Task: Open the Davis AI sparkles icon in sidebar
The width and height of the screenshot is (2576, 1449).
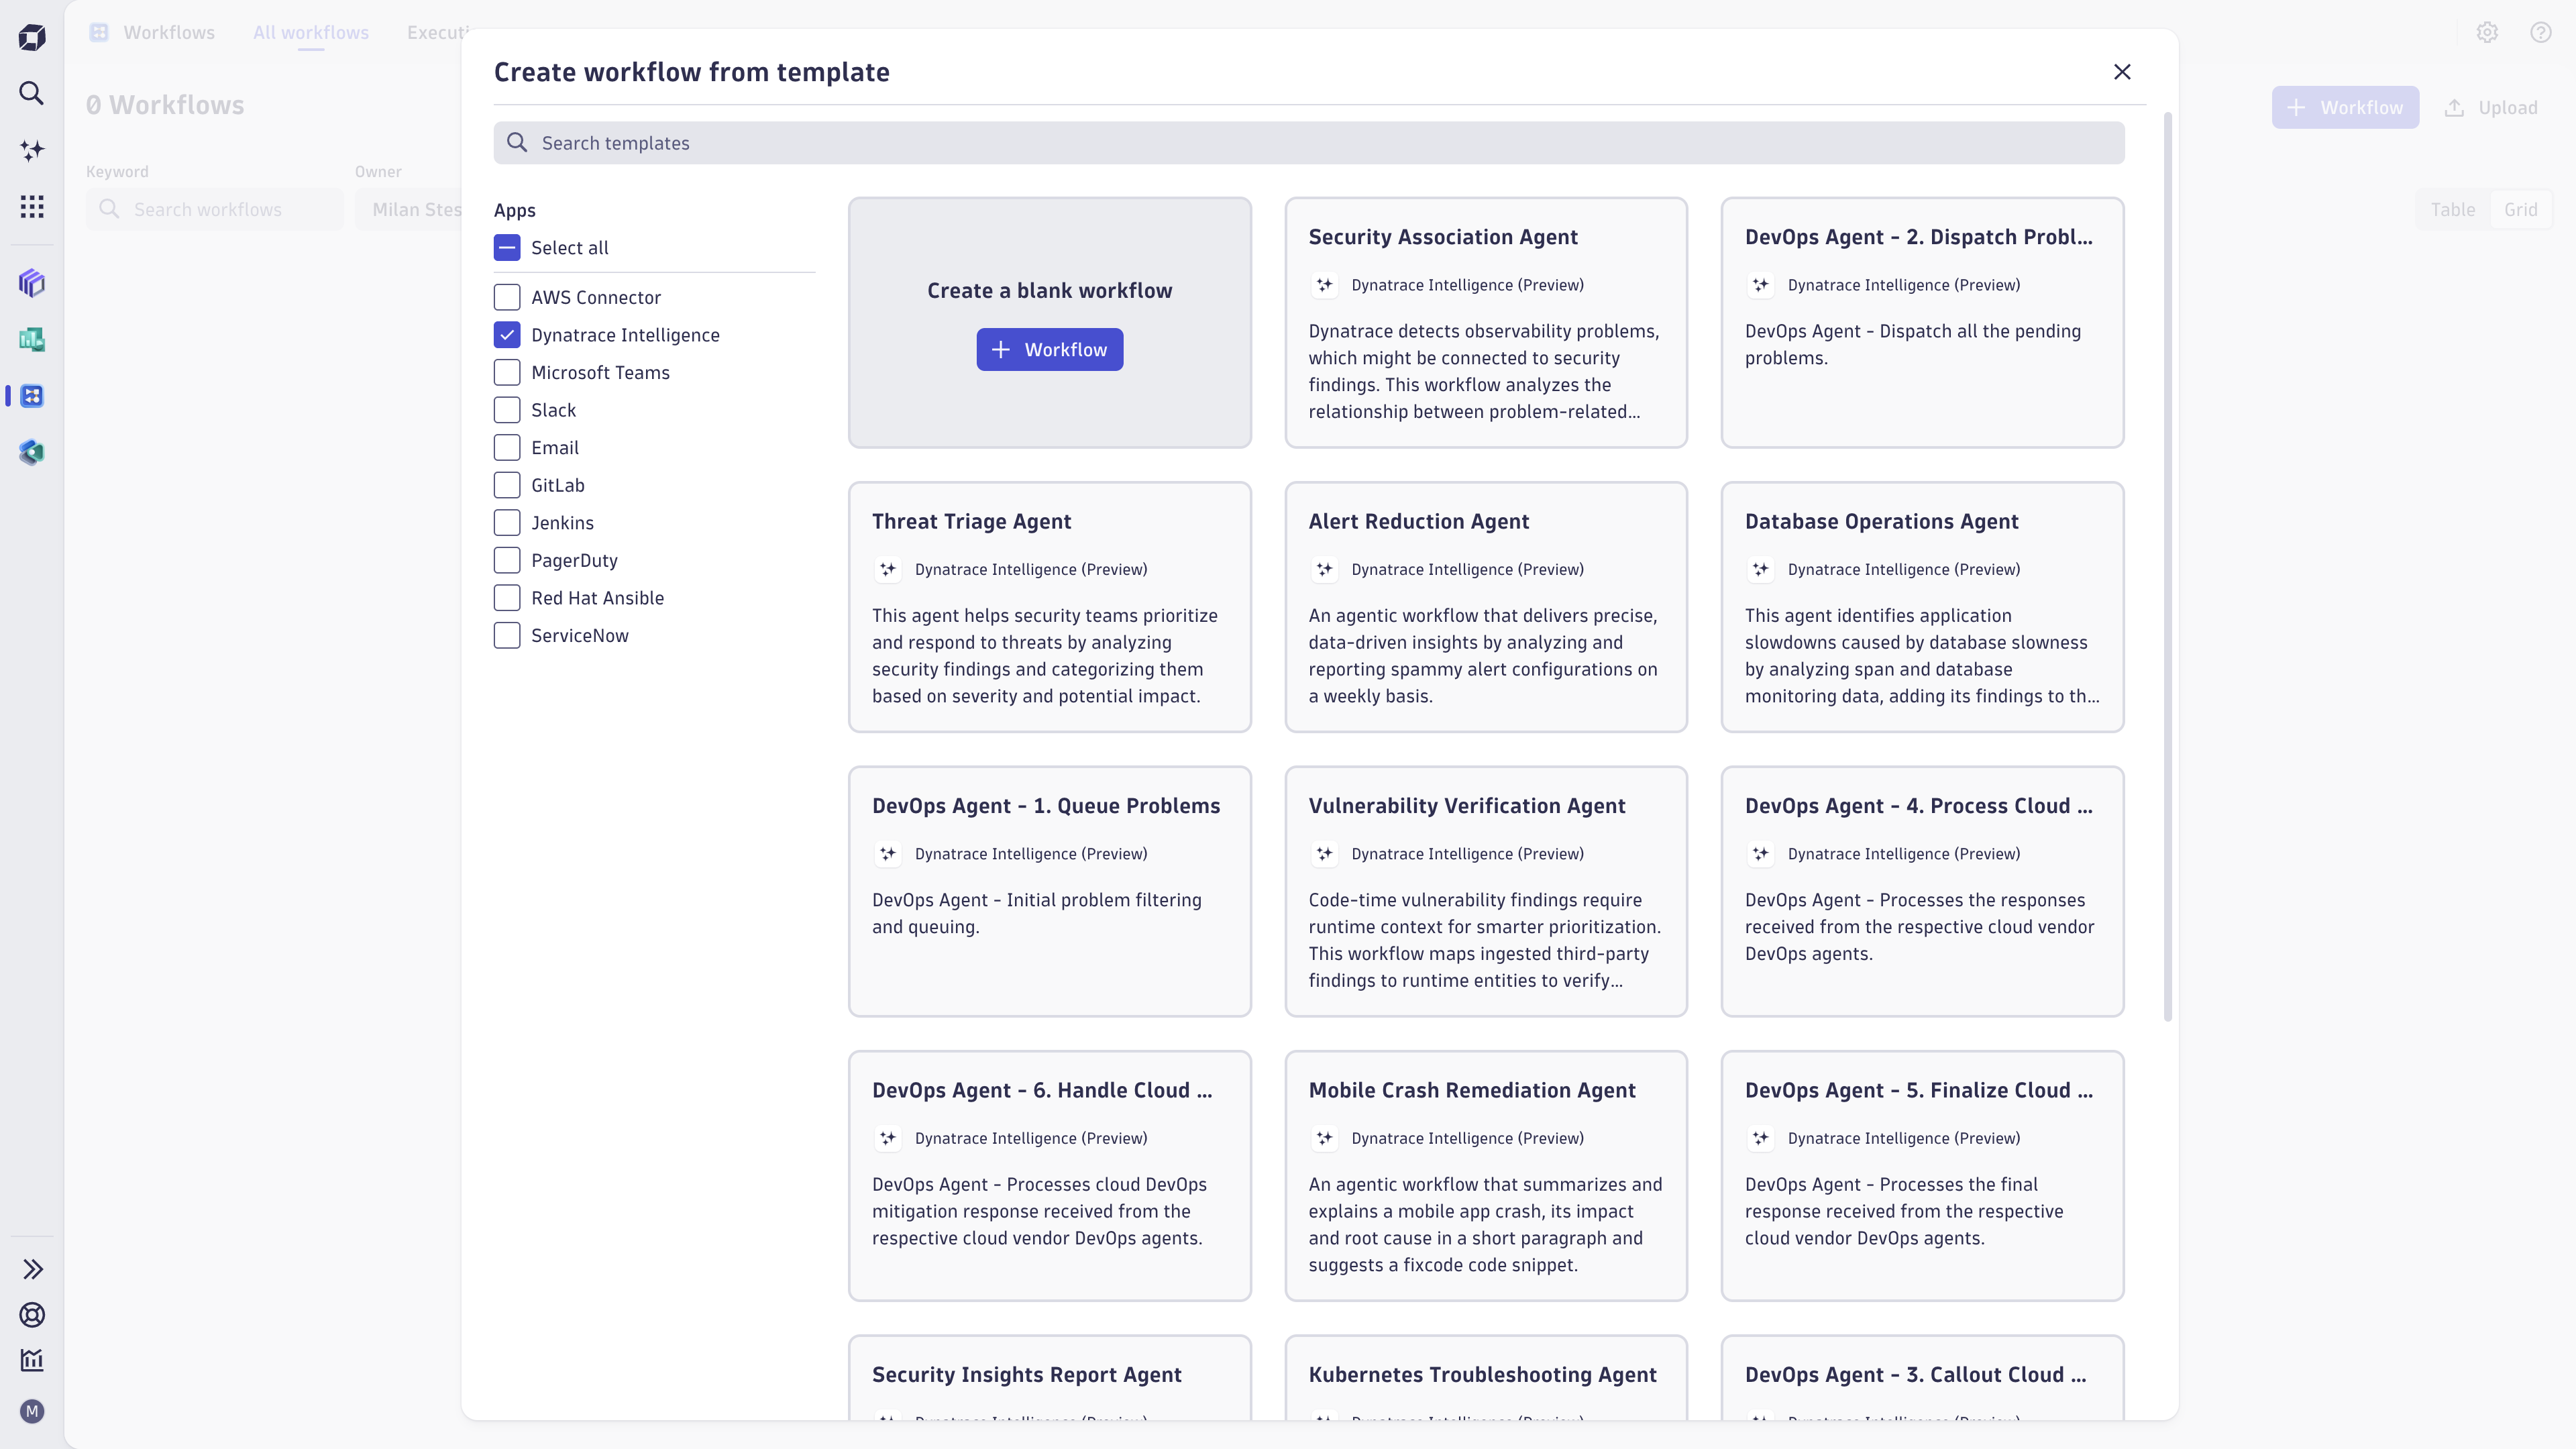Action: (x=31, y=150)
